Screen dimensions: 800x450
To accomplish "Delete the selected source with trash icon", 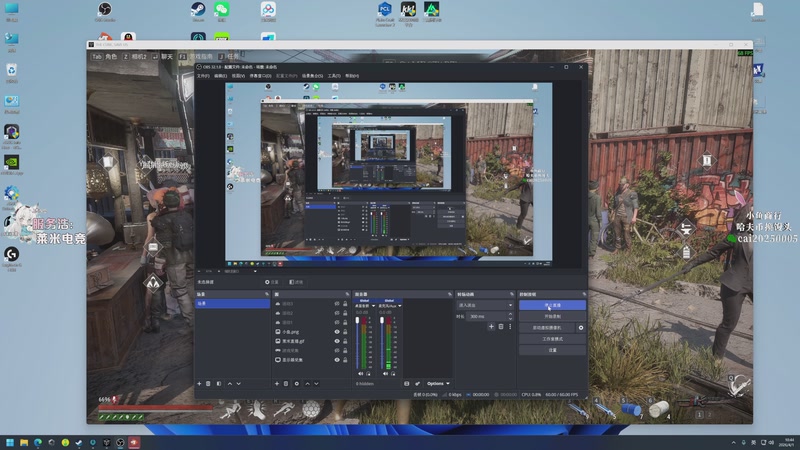I will (286, 383).
